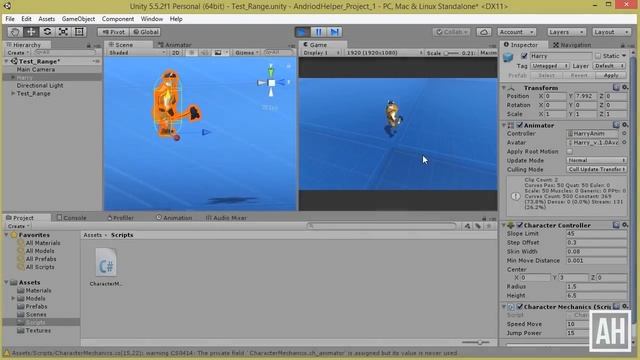Open the Collab dropdown
The image size is (640, 360).
(x=451, y=32)
